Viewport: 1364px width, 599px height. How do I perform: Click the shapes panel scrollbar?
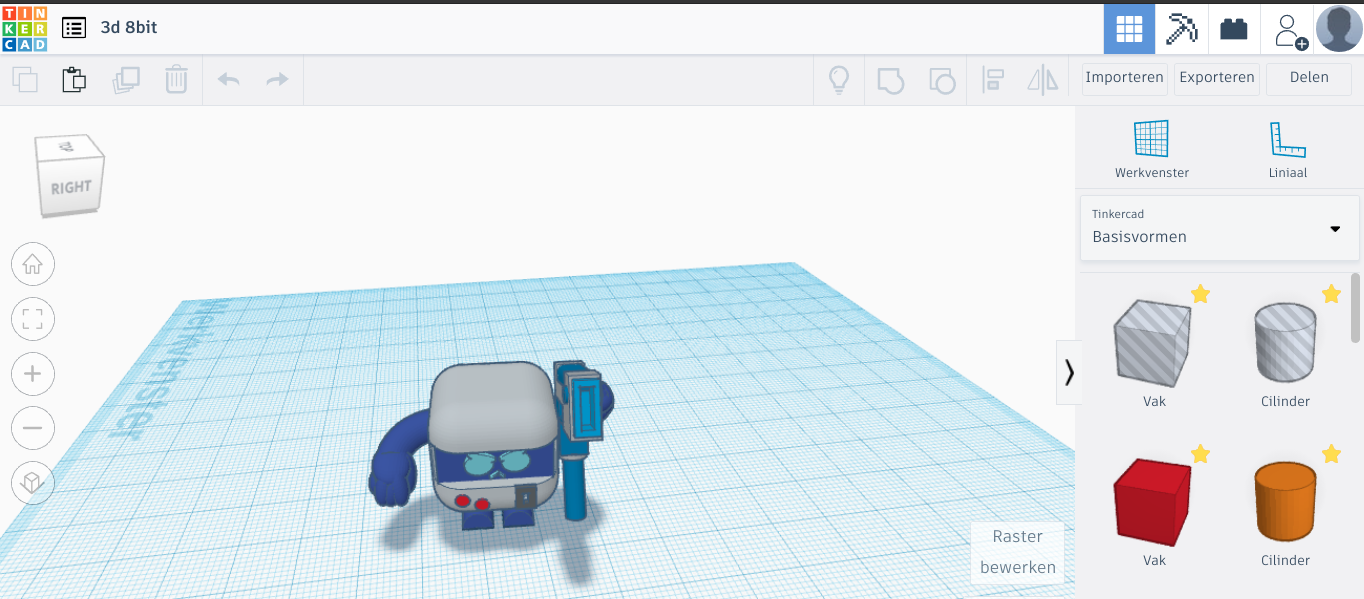point(1355,308)
